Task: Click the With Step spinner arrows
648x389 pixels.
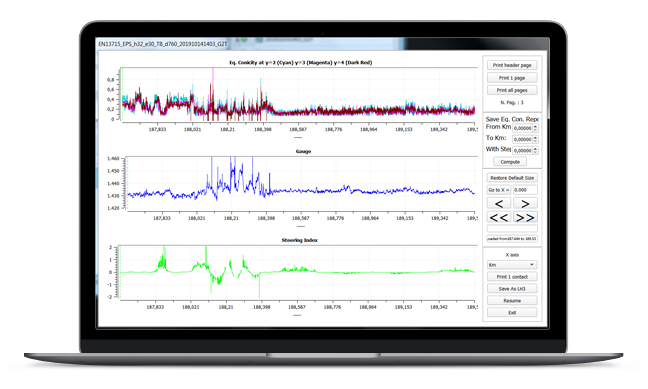Action: pos(536,150)
